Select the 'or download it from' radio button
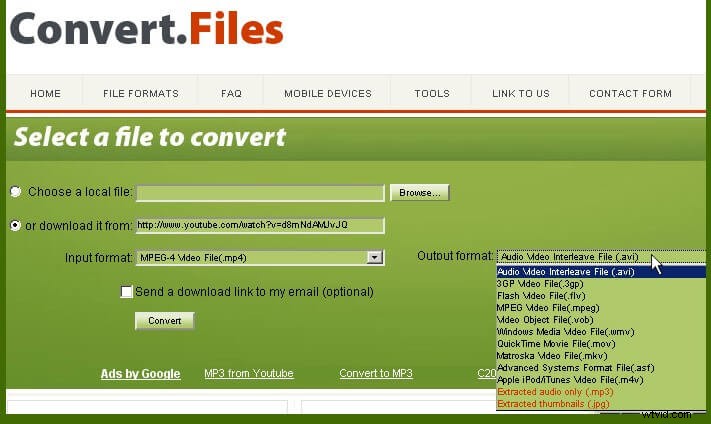The width and height of the screenshot is (711, 424). pos(15,225)
